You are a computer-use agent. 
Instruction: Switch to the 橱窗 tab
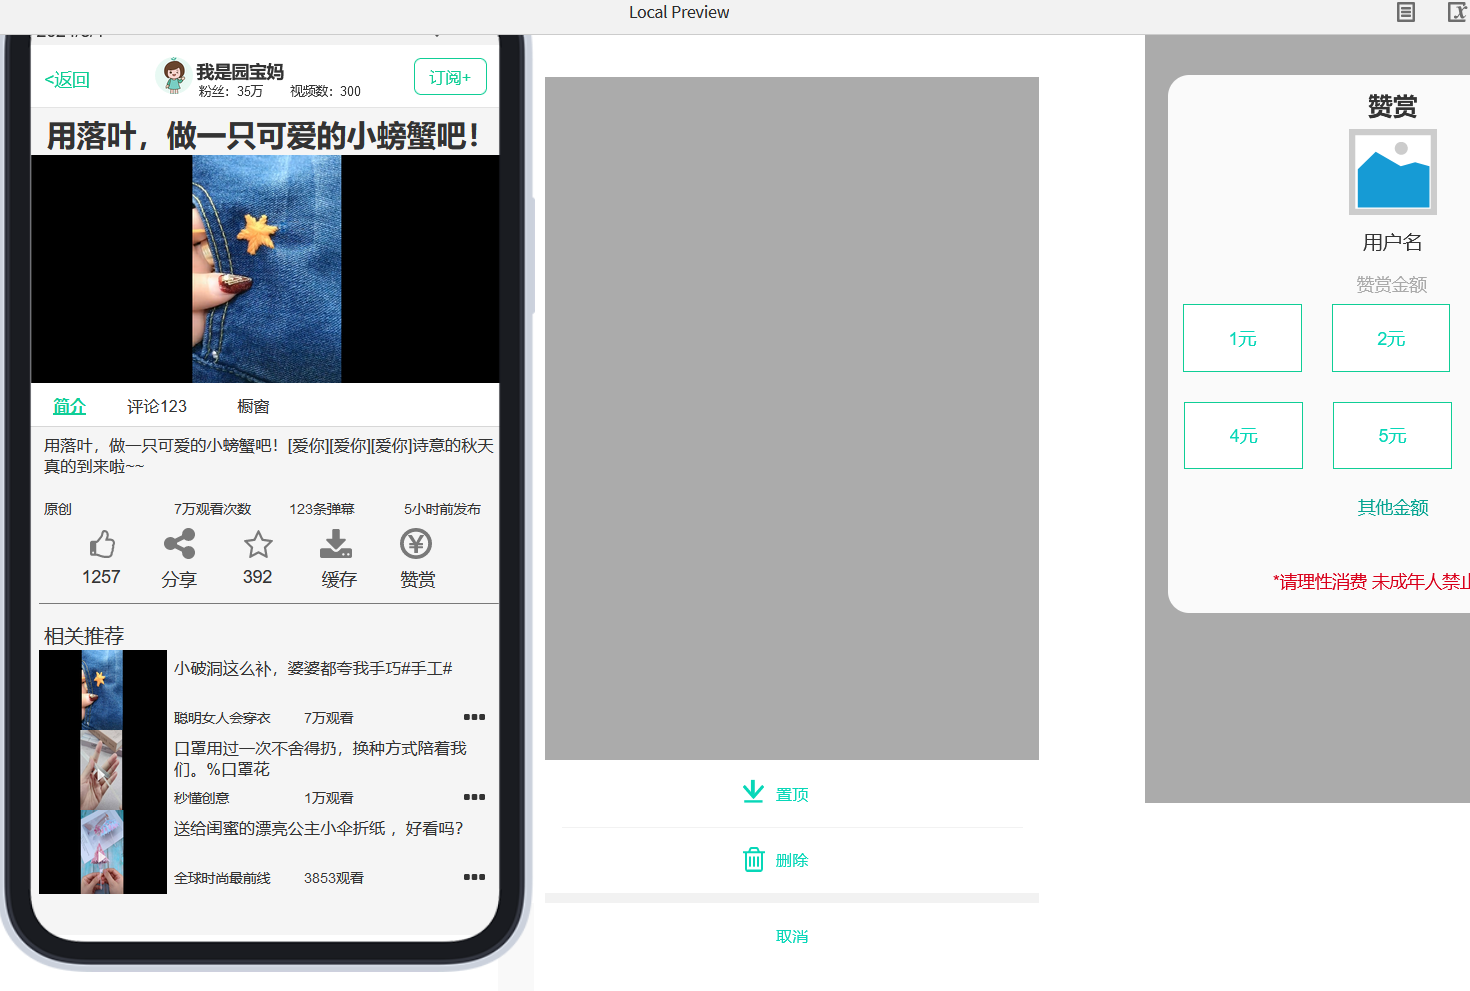(253, 406)
